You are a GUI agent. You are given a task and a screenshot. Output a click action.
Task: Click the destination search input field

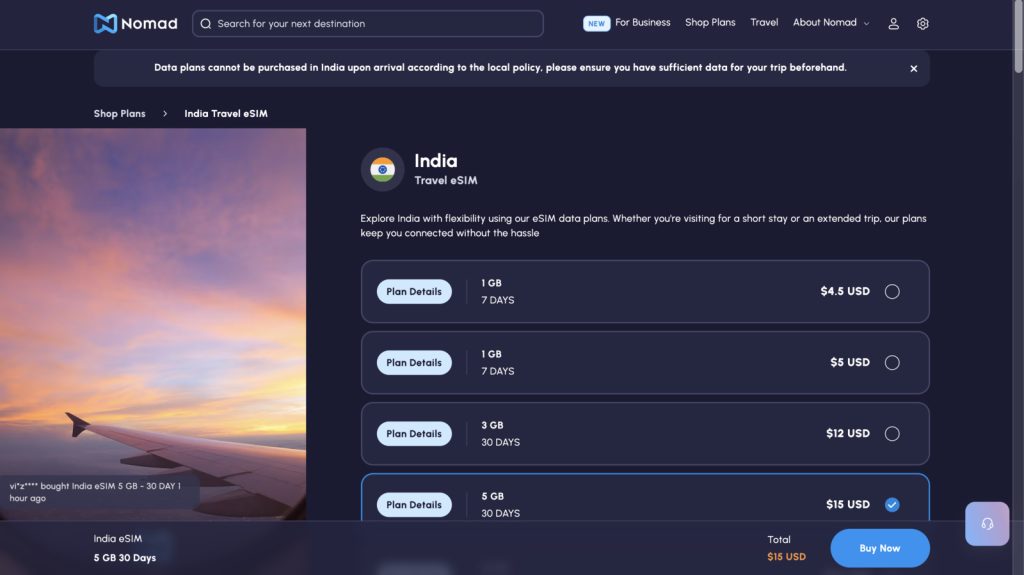(375, 24)
